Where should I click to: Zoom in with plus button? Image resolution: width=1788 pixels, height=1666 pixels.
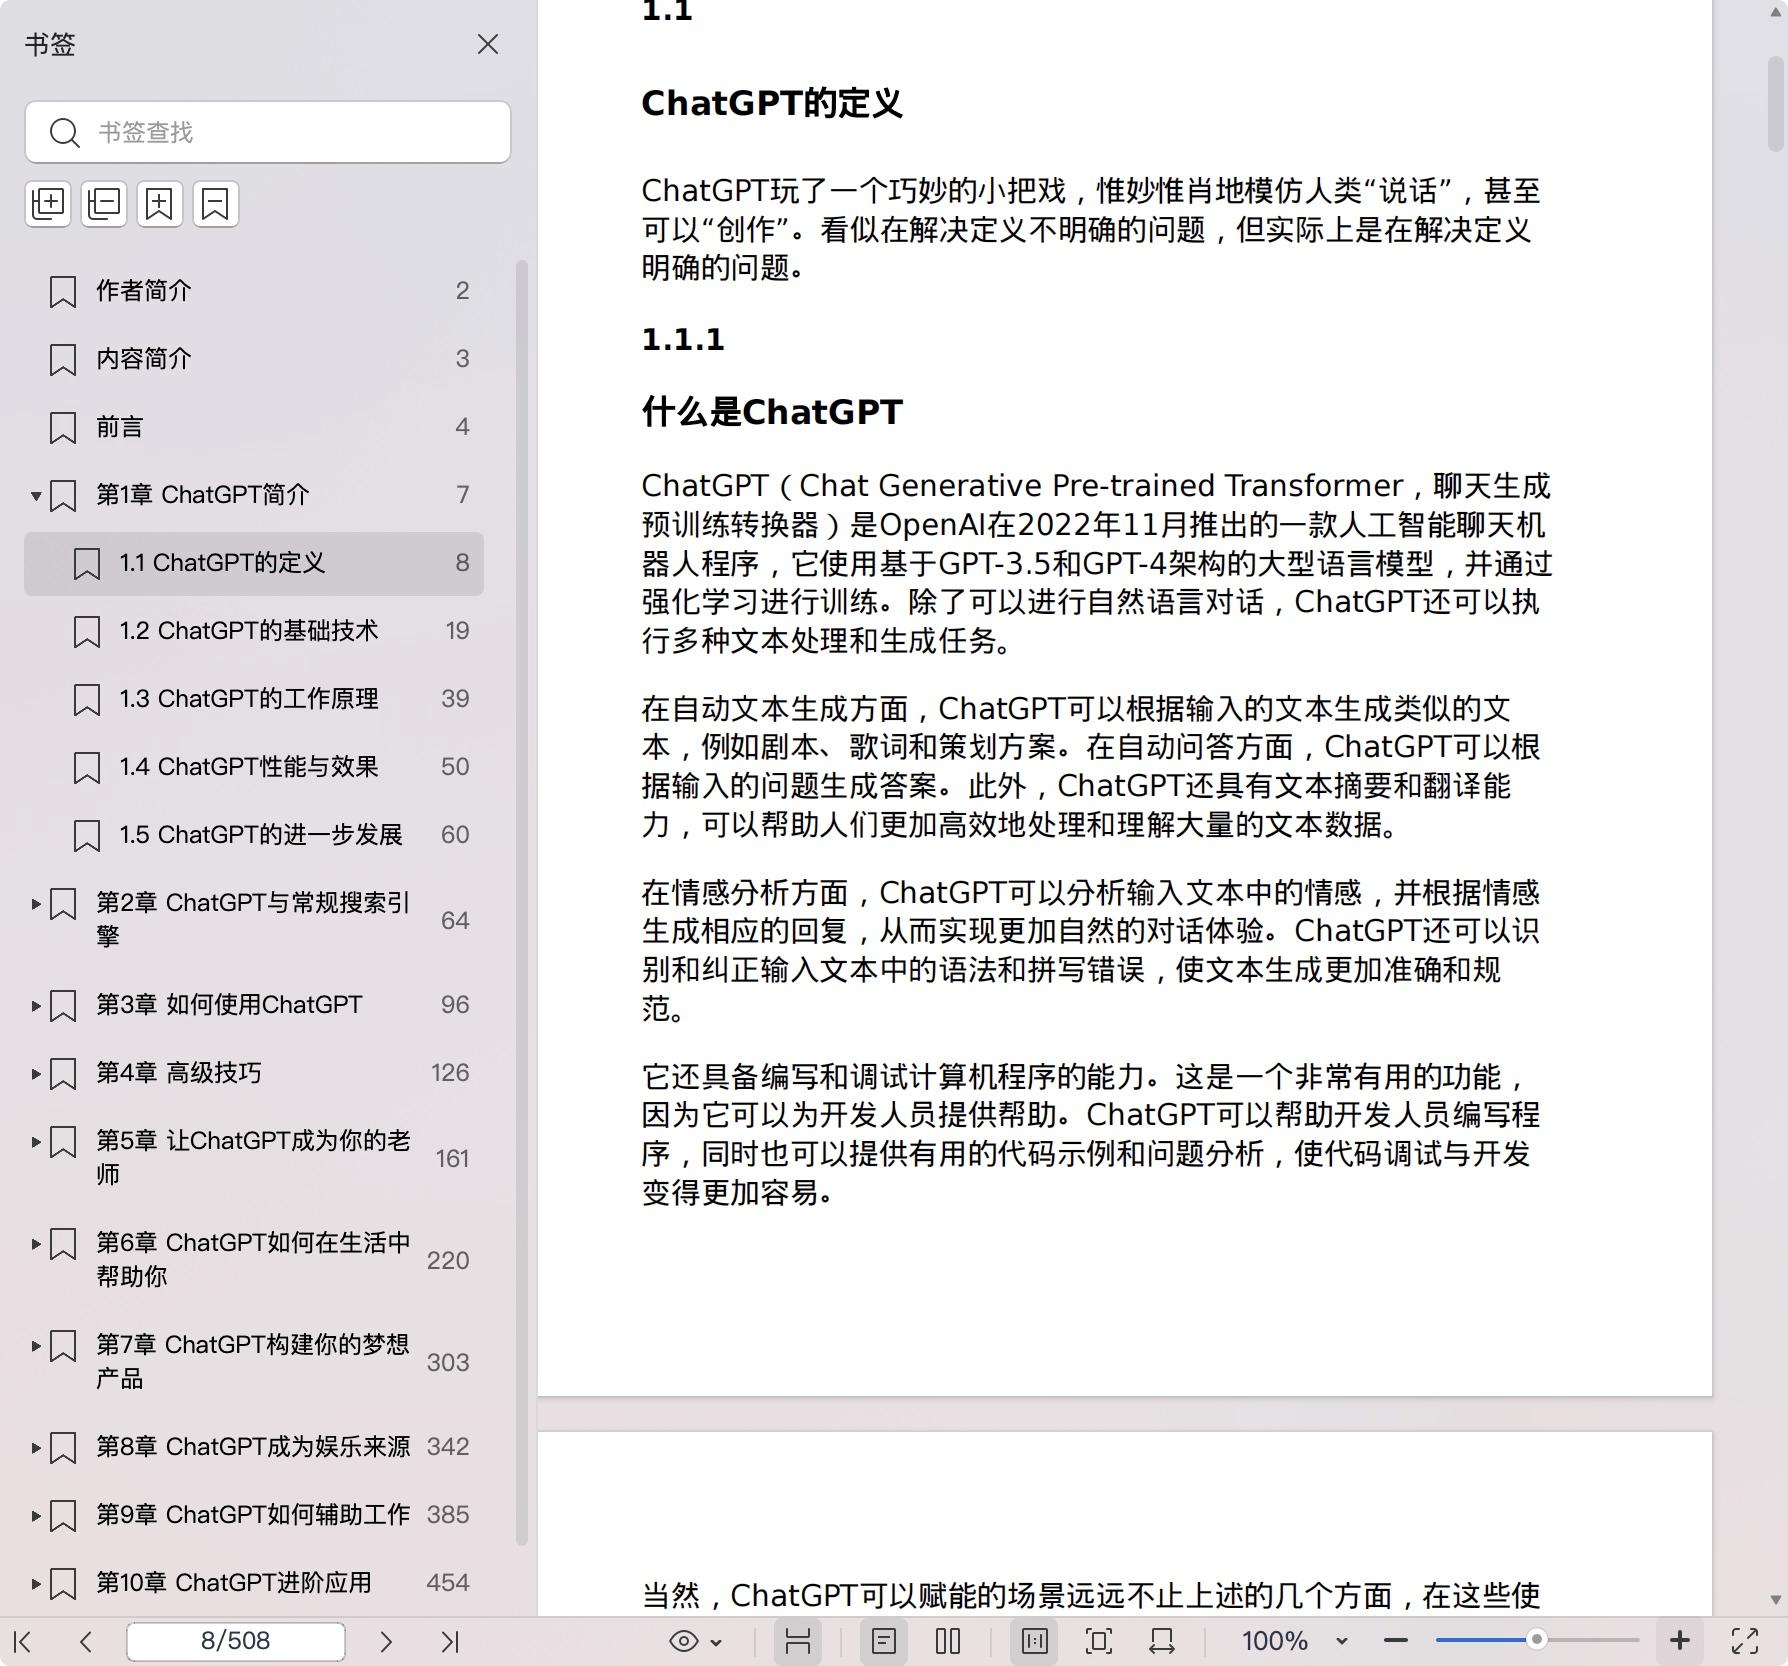(x=1680, y=1641)
